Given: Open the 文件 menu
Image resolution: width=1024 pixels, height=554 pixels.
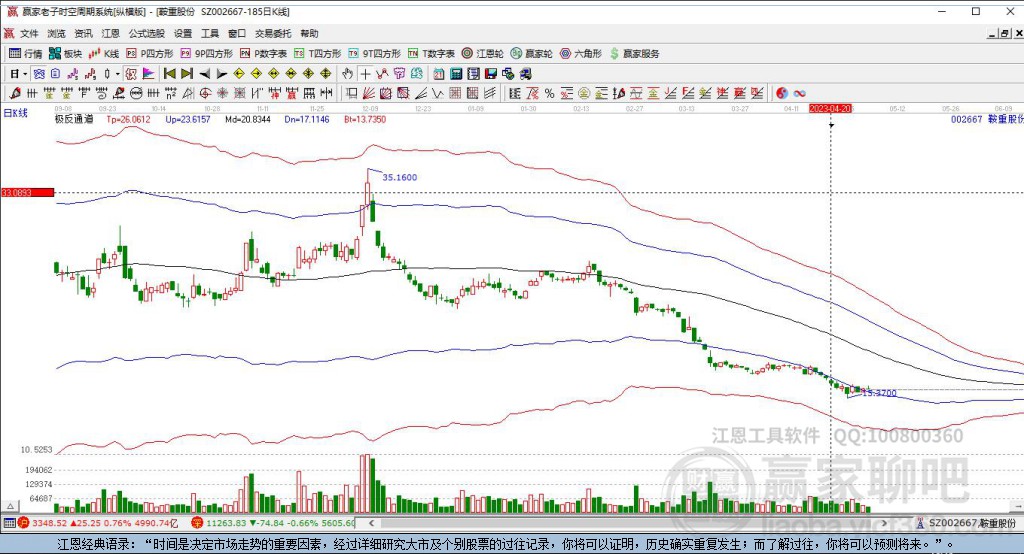Looking at the screenshot, I should (29, 33).
